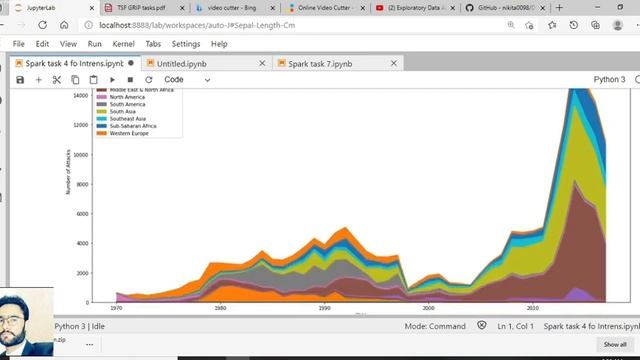Image resolution: width=640 pixels, height=360 pixels.
Task: Open the browser profile avatar icon
Action: coord(618,25)
